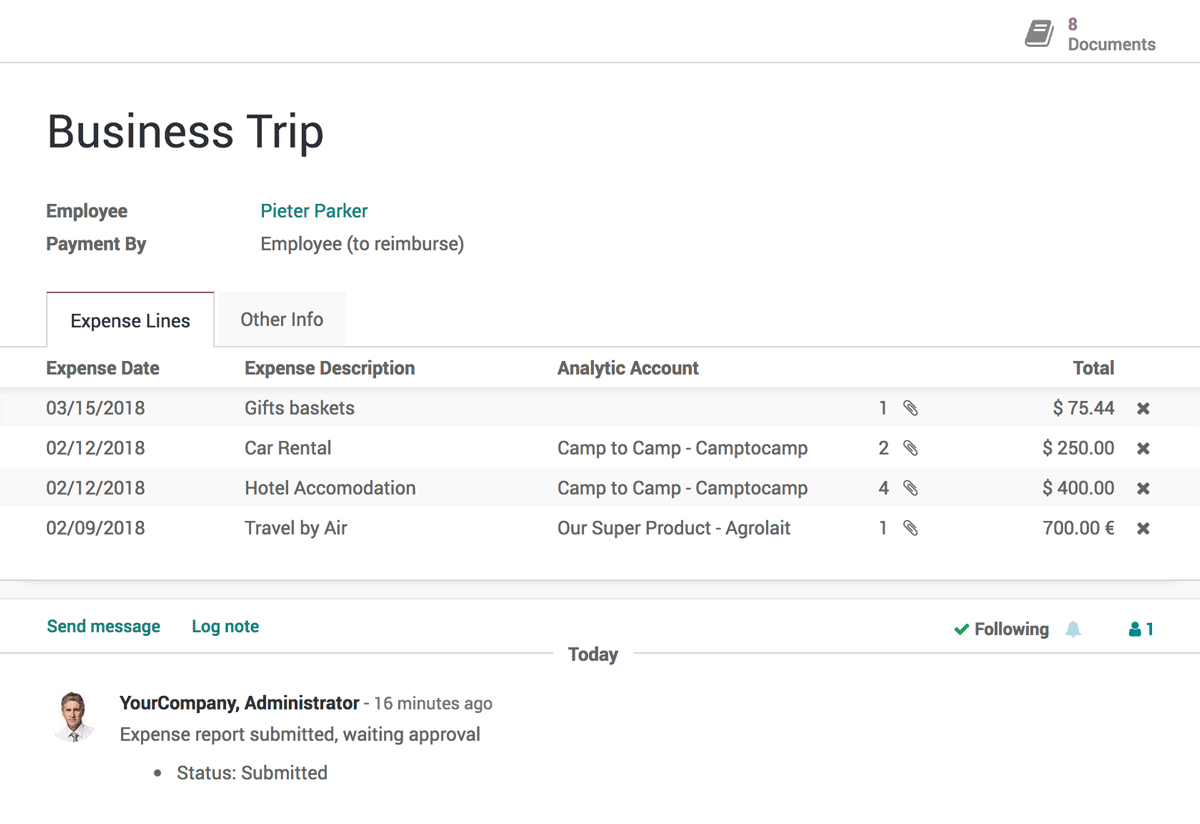Open Pieter Parker employee record
The height and width of the screenshot is (824, 1200).
click(x=314, y=211)
